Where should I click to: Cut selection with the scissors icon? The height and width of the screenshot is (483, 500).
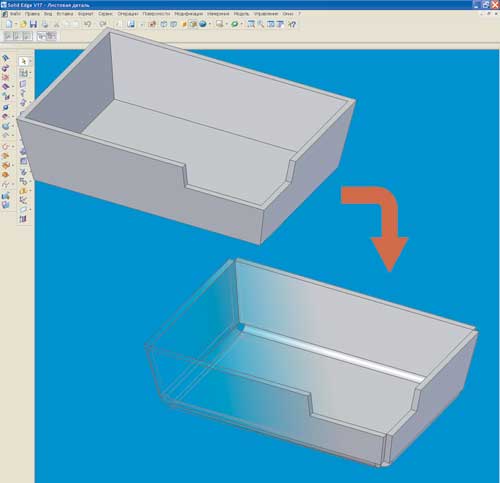pos(57,24)
